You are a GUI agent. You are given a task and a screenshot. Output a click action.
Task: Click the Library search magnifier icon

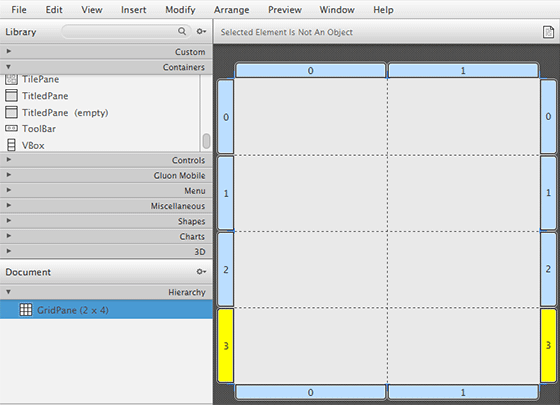click(x=182, y=31)
